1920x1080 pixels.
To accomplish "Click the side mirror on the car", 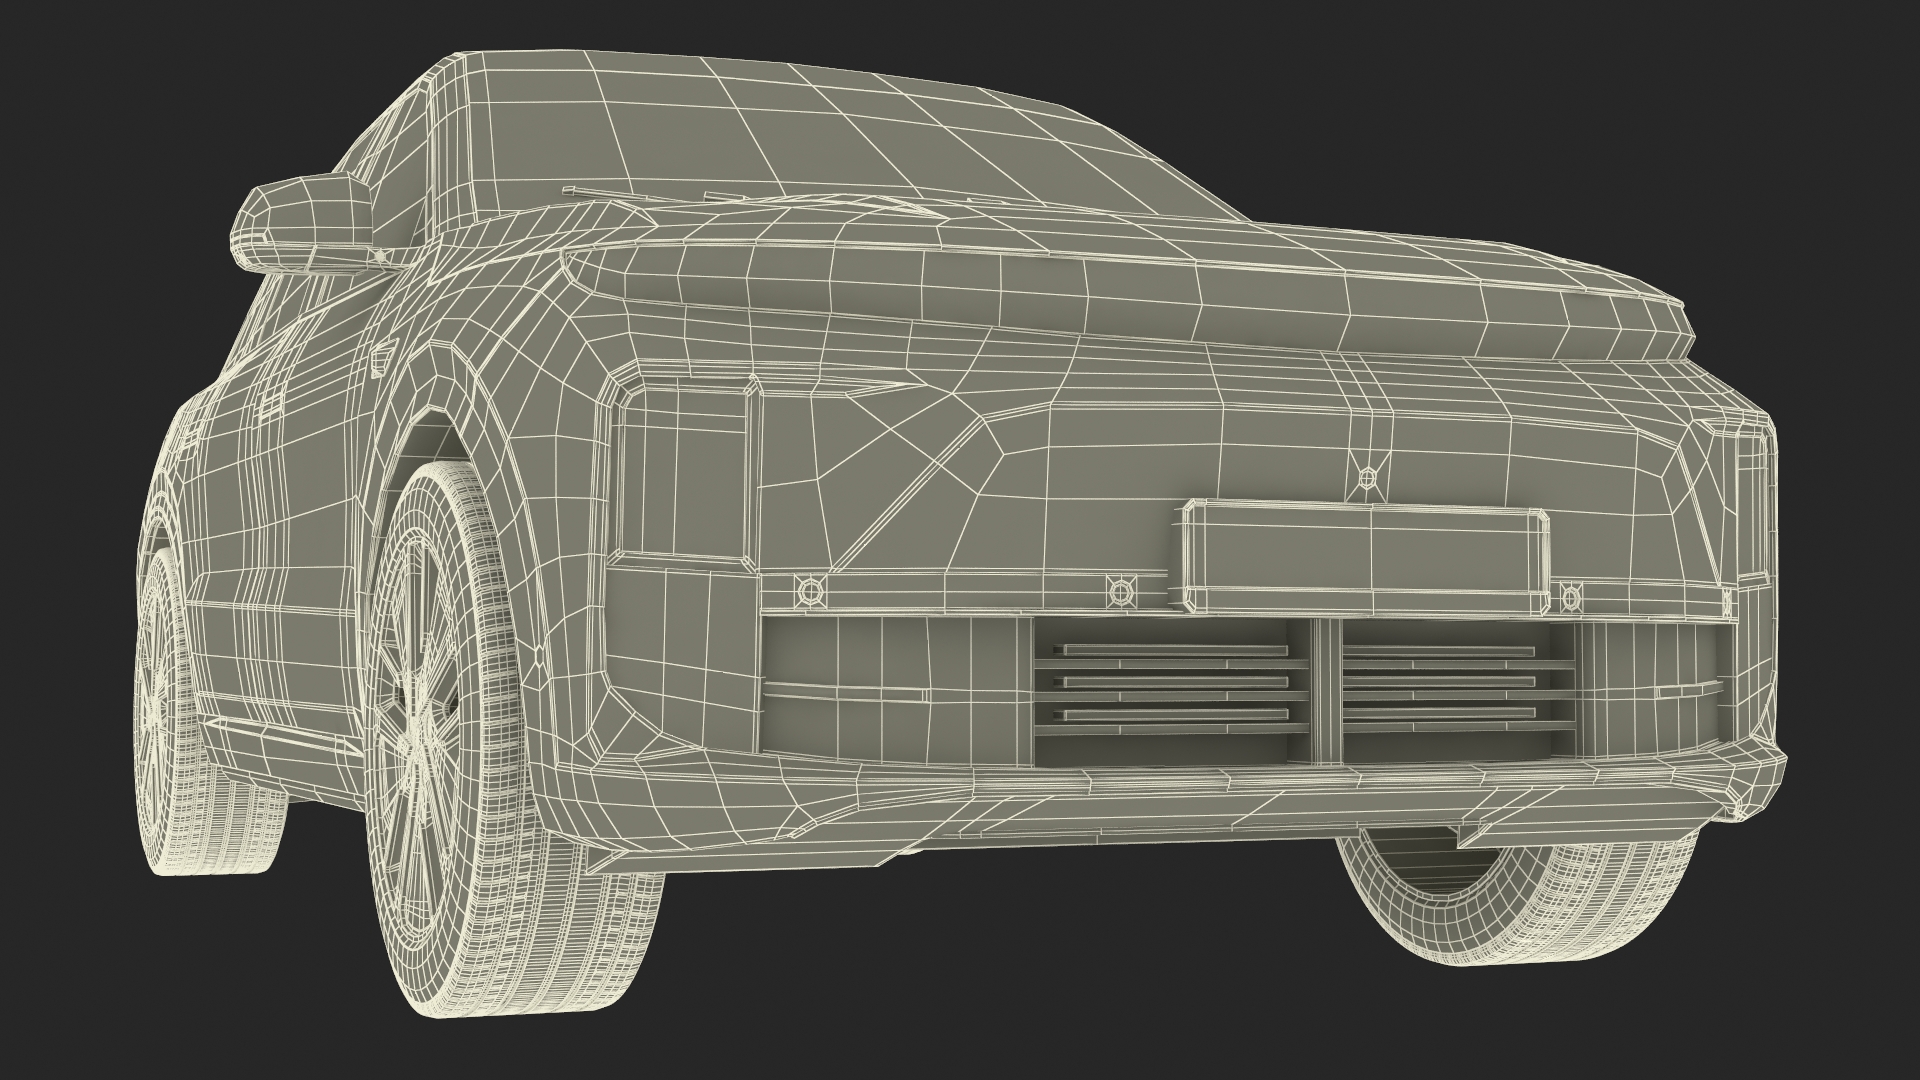I will (300, 223).
